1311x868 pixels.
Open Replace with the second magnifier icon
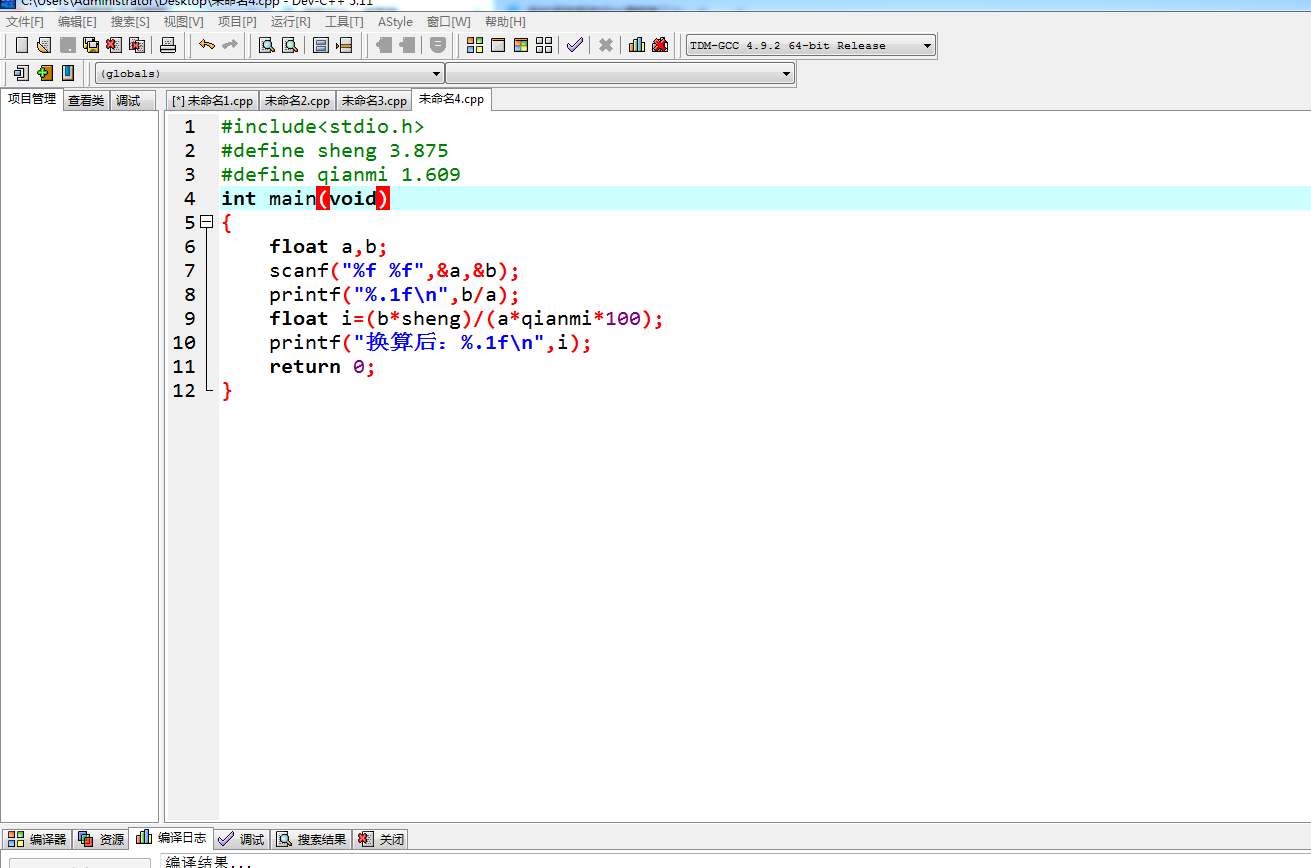[290, 45]
